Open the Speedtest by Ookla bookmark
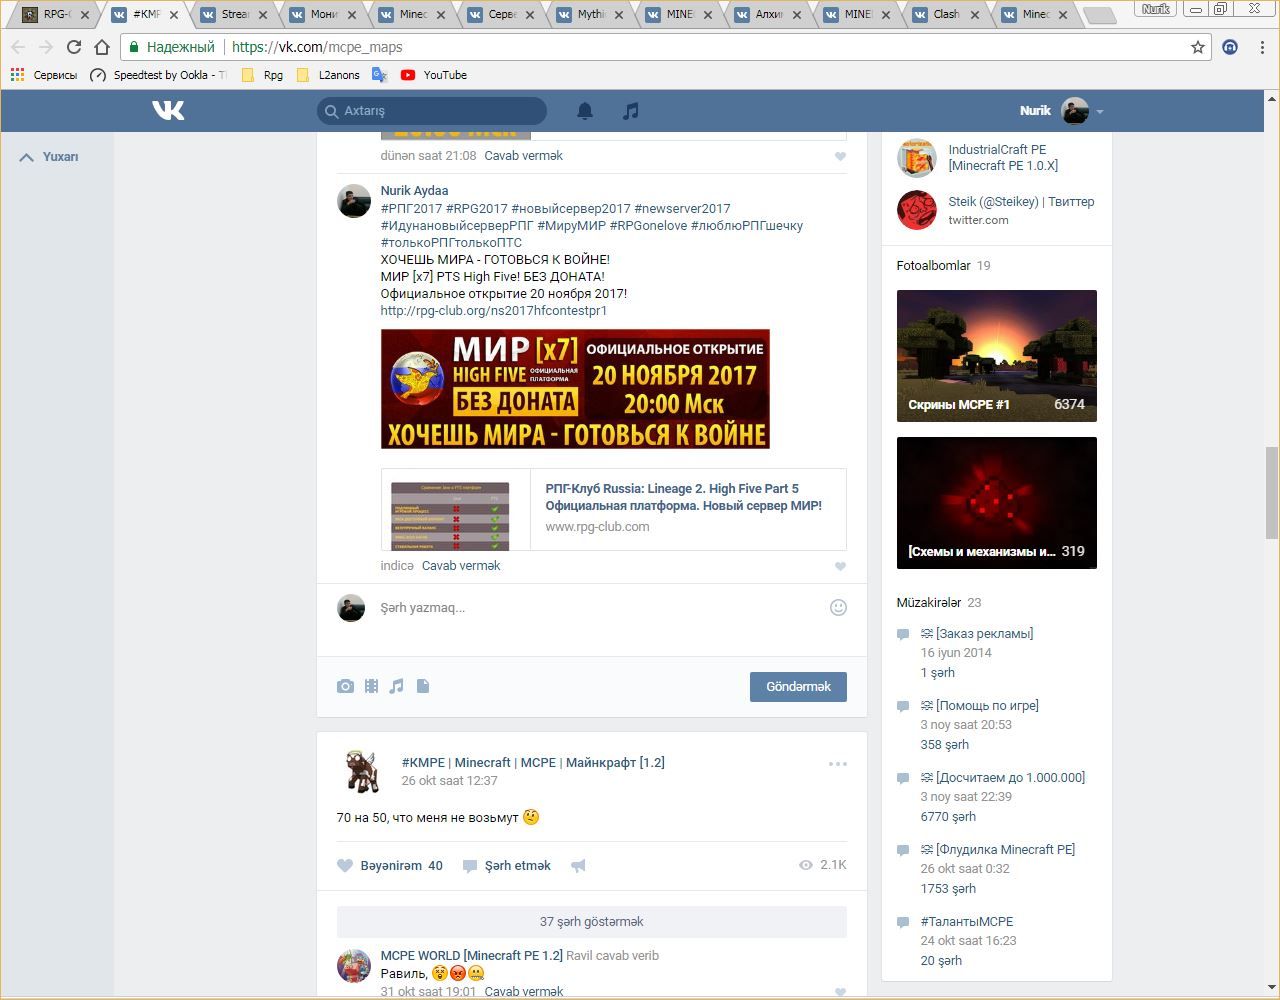The width and height of the screenshot is (1280, 1000). pos(158,75)
